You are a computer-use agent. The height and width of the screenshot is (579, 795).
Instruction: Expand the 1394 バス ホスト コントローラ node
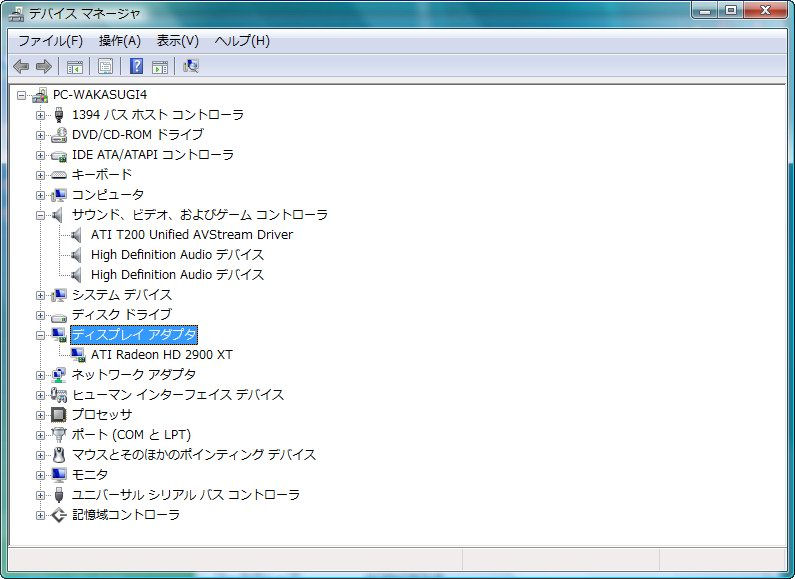tap(41, 115)
